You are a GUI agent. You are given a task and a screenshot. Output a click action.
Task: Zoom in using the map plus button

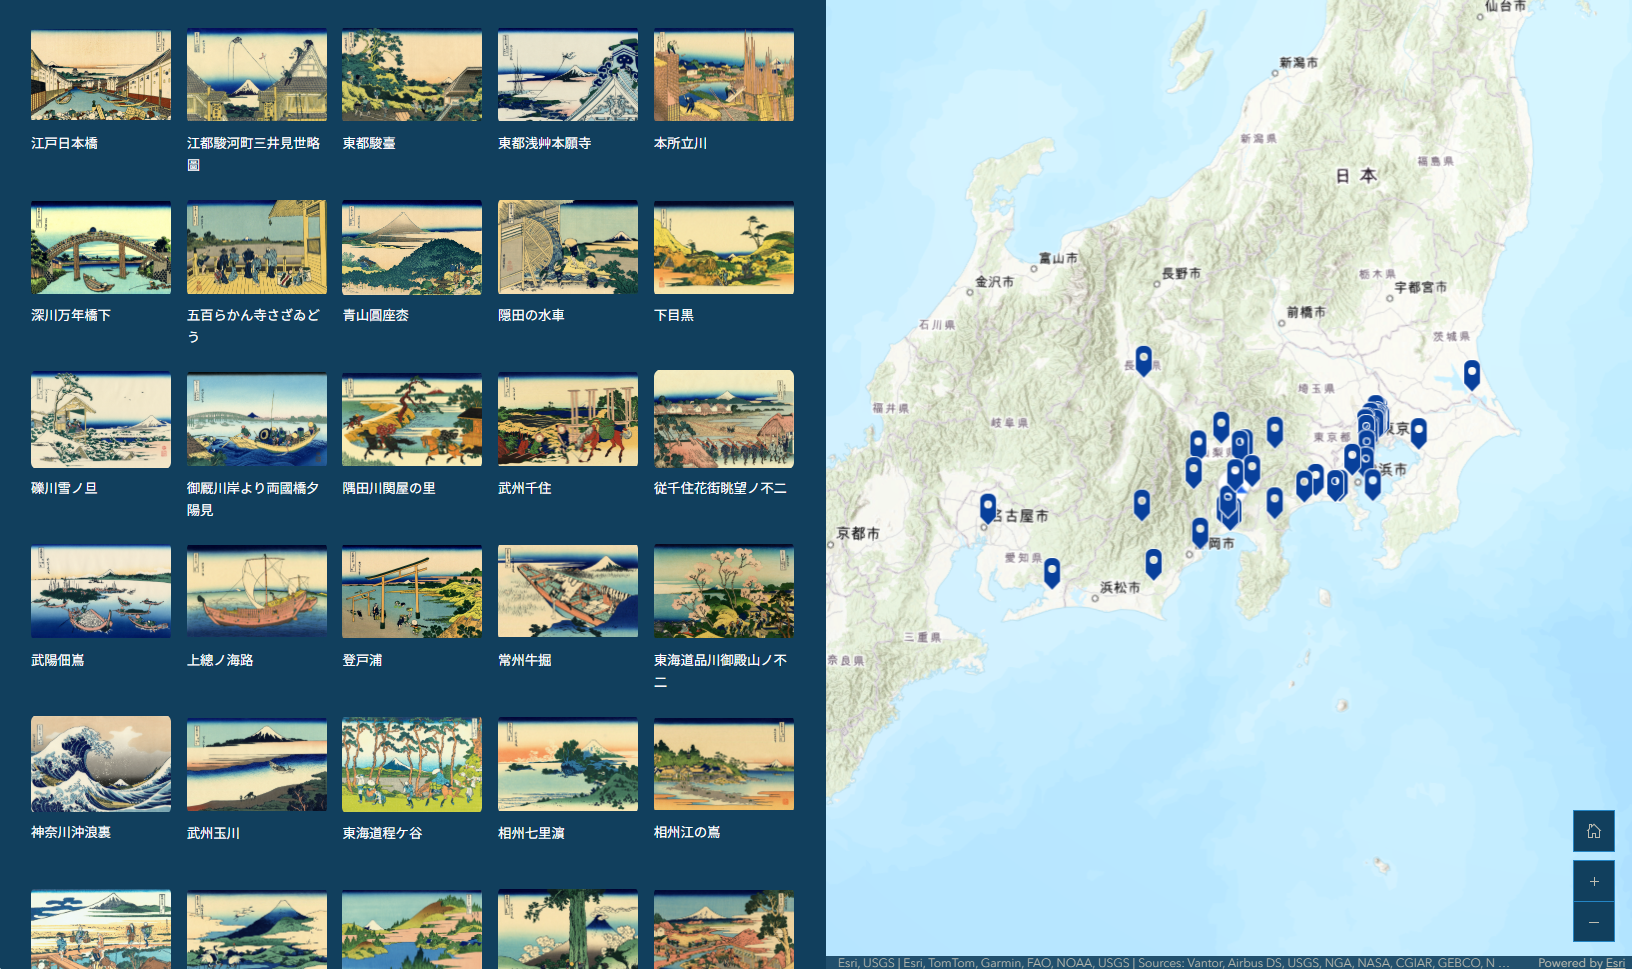(x=1593, y=881)
